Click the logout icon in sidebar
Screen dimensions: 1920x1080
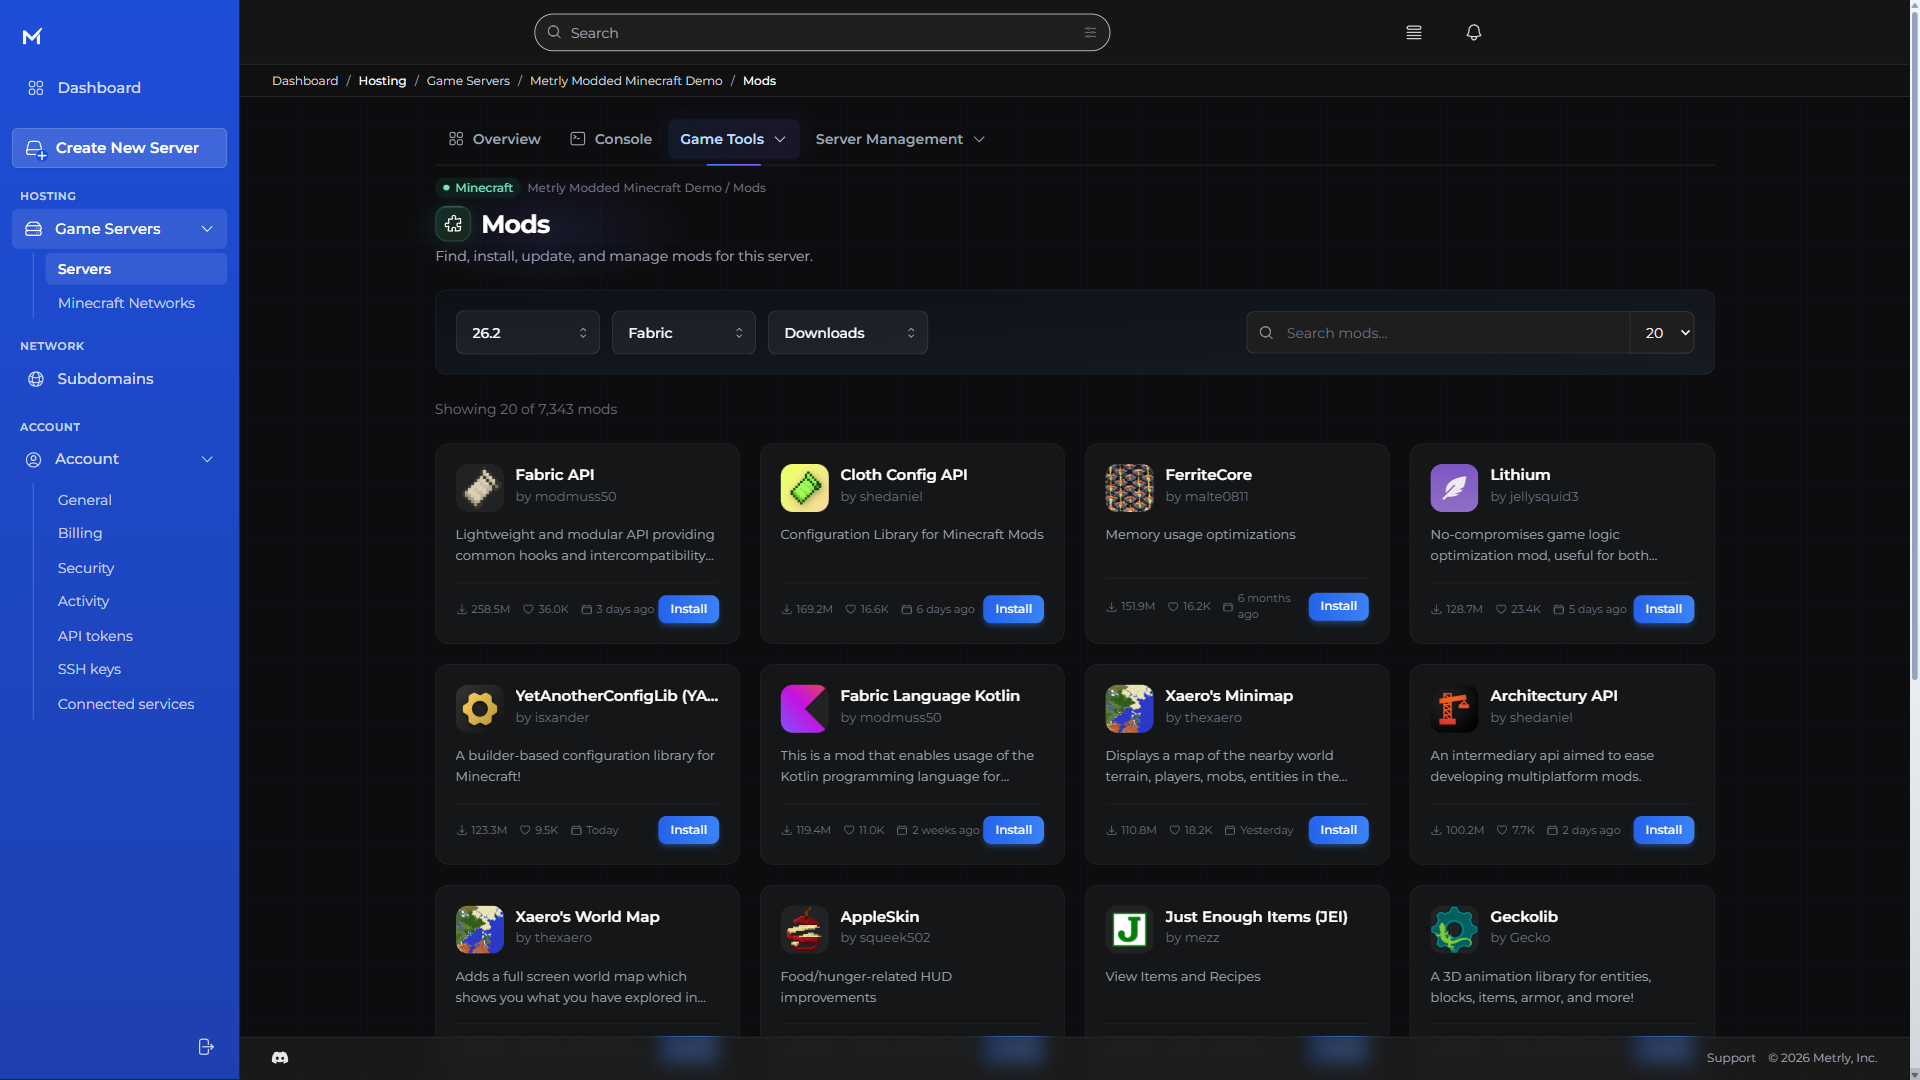tap(206, 1047)
